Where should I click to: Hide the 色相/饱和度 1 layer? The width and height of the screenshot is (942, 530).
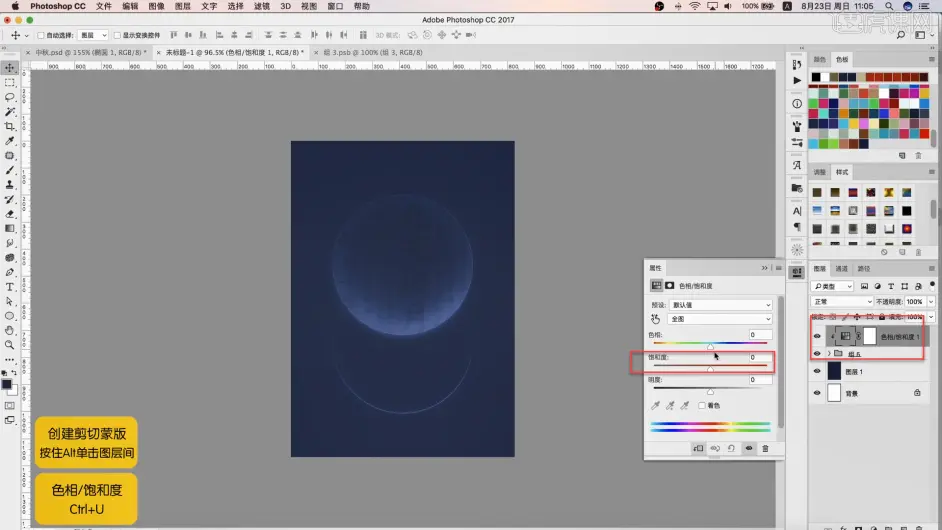click(x=817, y=337)
